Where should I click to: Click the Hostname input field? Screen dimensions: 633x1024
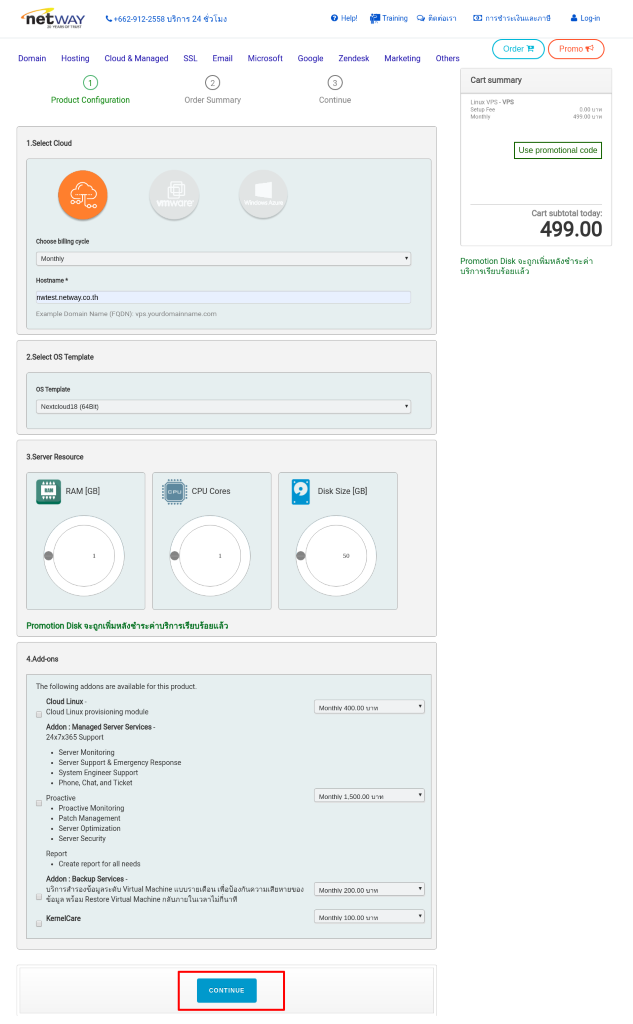pyautogui.click(x=223, y=297)
